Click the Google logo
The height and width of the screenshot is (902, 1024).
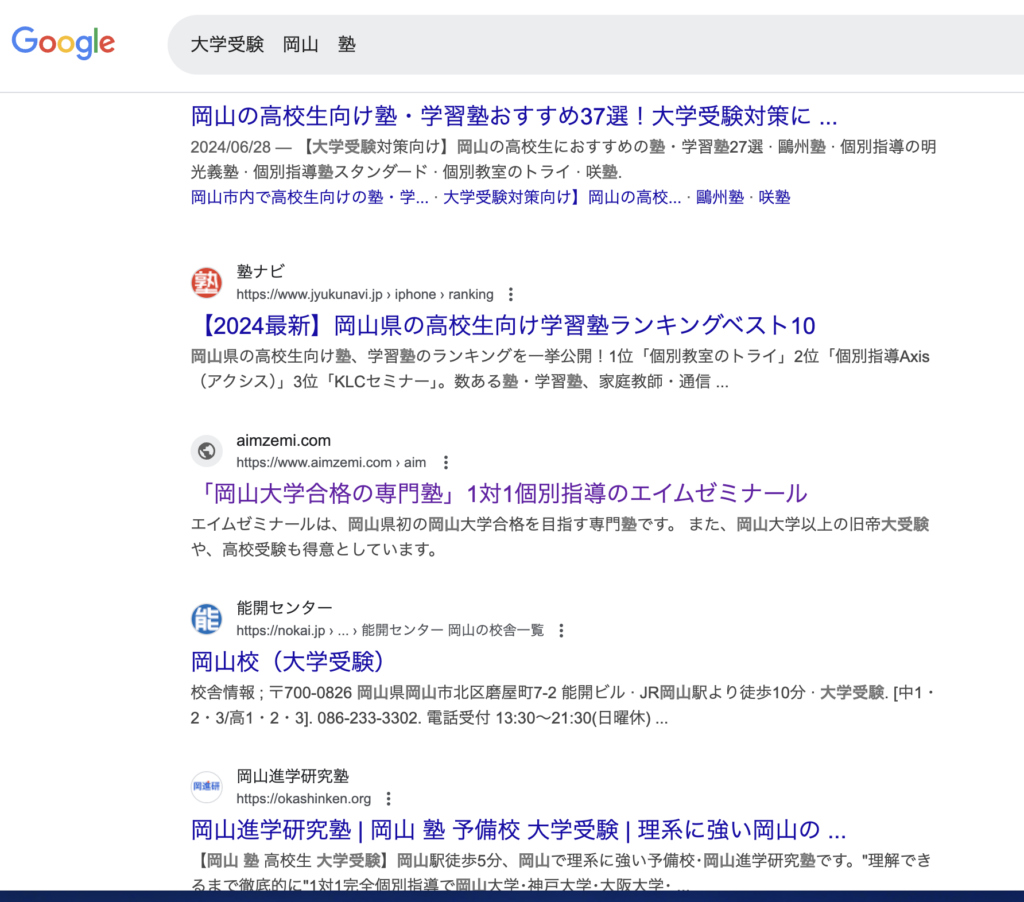point(63,43)
